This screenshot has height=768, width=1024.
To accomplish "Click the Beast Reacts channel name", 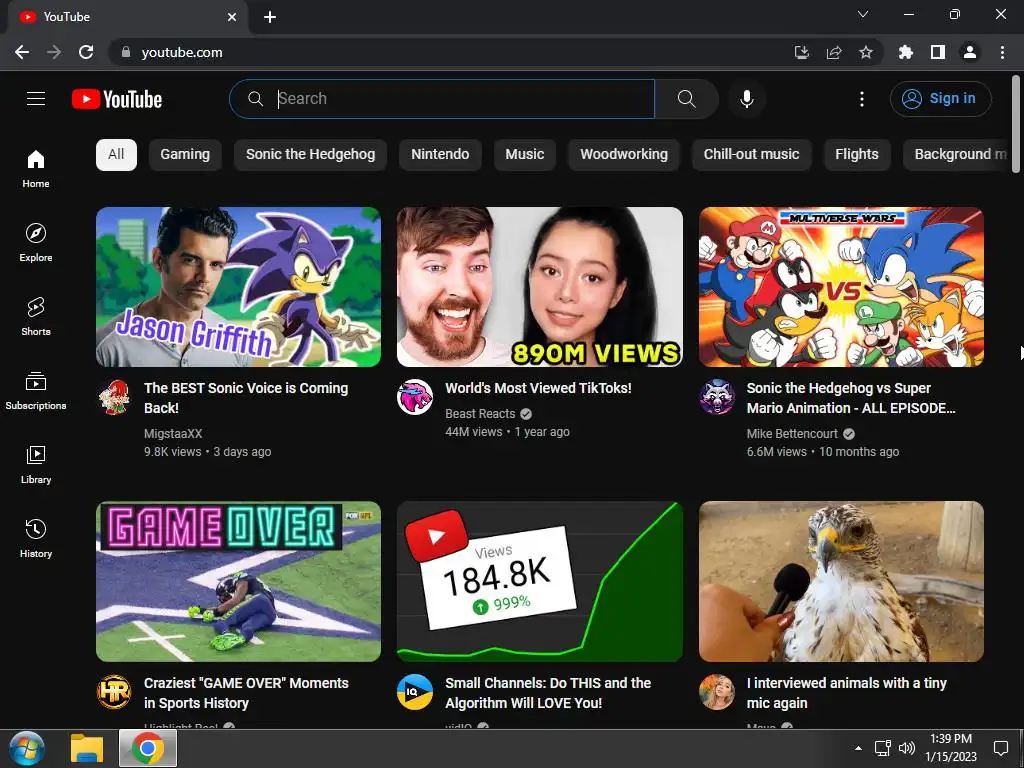I will click(480, 414).
